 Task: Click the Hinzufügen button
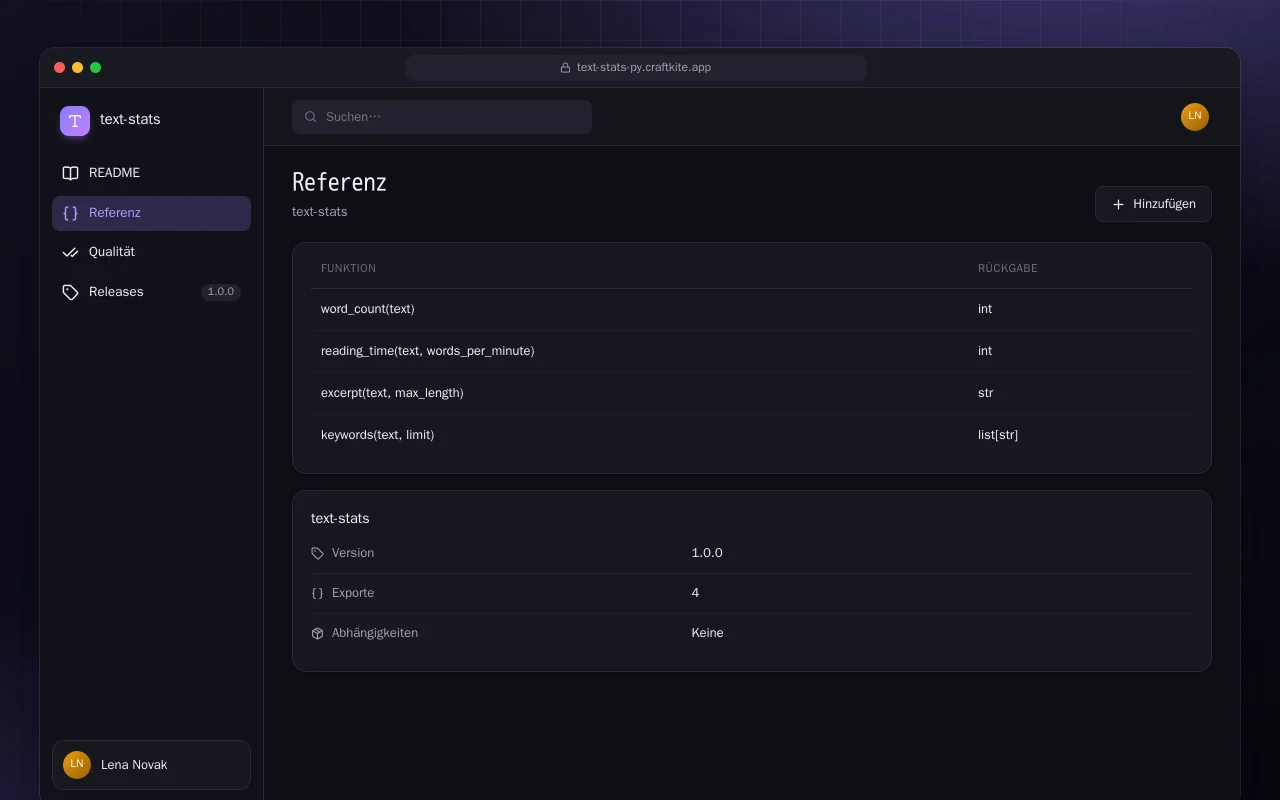[x=1153, y=204]
